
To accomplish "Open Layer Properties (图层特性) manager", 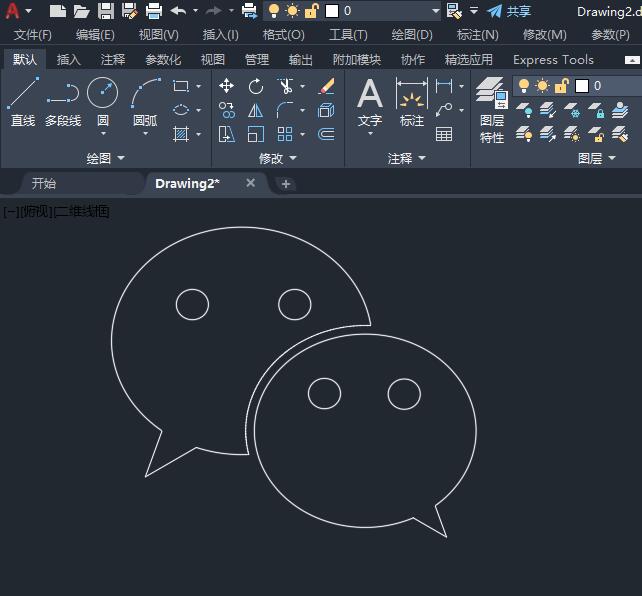I will (x=492, y=110).
